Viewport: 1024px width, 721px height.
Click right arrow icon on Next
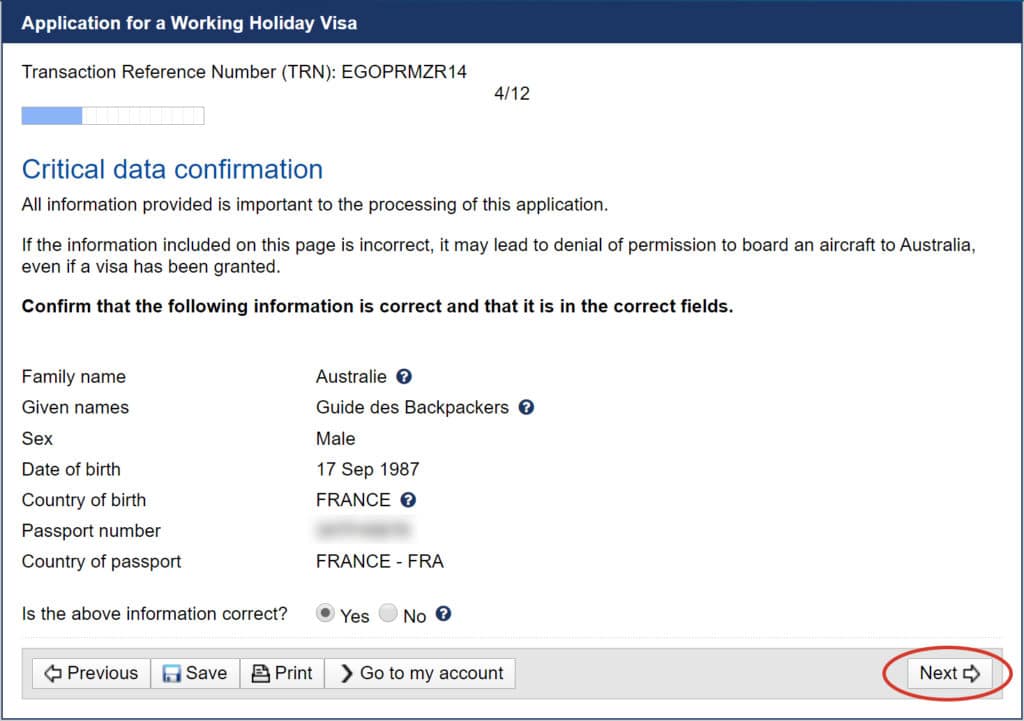[972, 673]
